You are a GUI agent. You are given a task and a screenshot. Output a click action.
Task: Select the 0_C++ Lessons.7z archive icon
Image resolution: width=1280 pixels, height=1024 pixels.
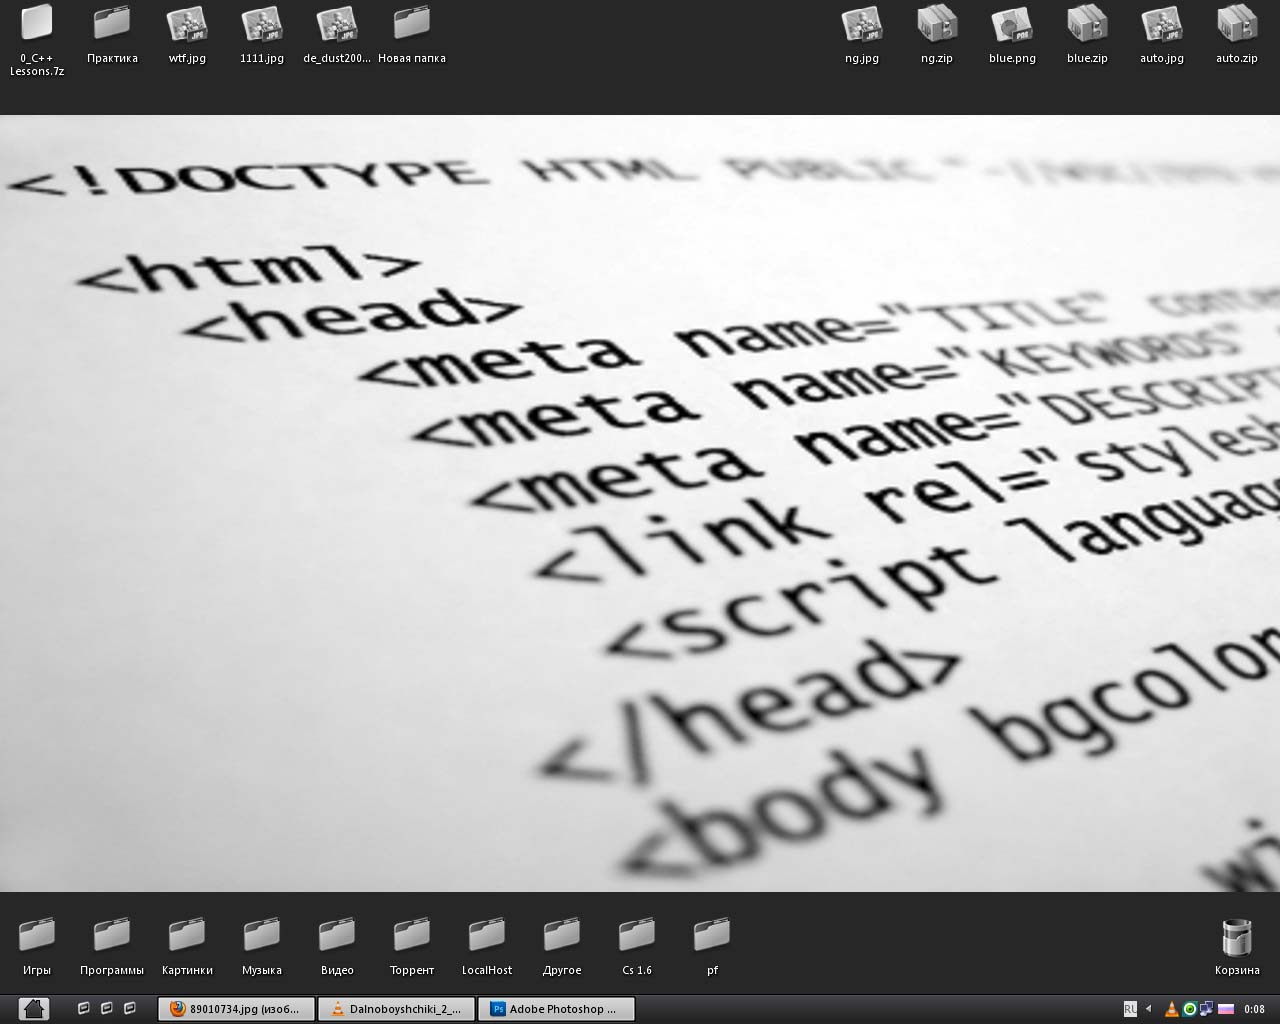pos(37,23)
